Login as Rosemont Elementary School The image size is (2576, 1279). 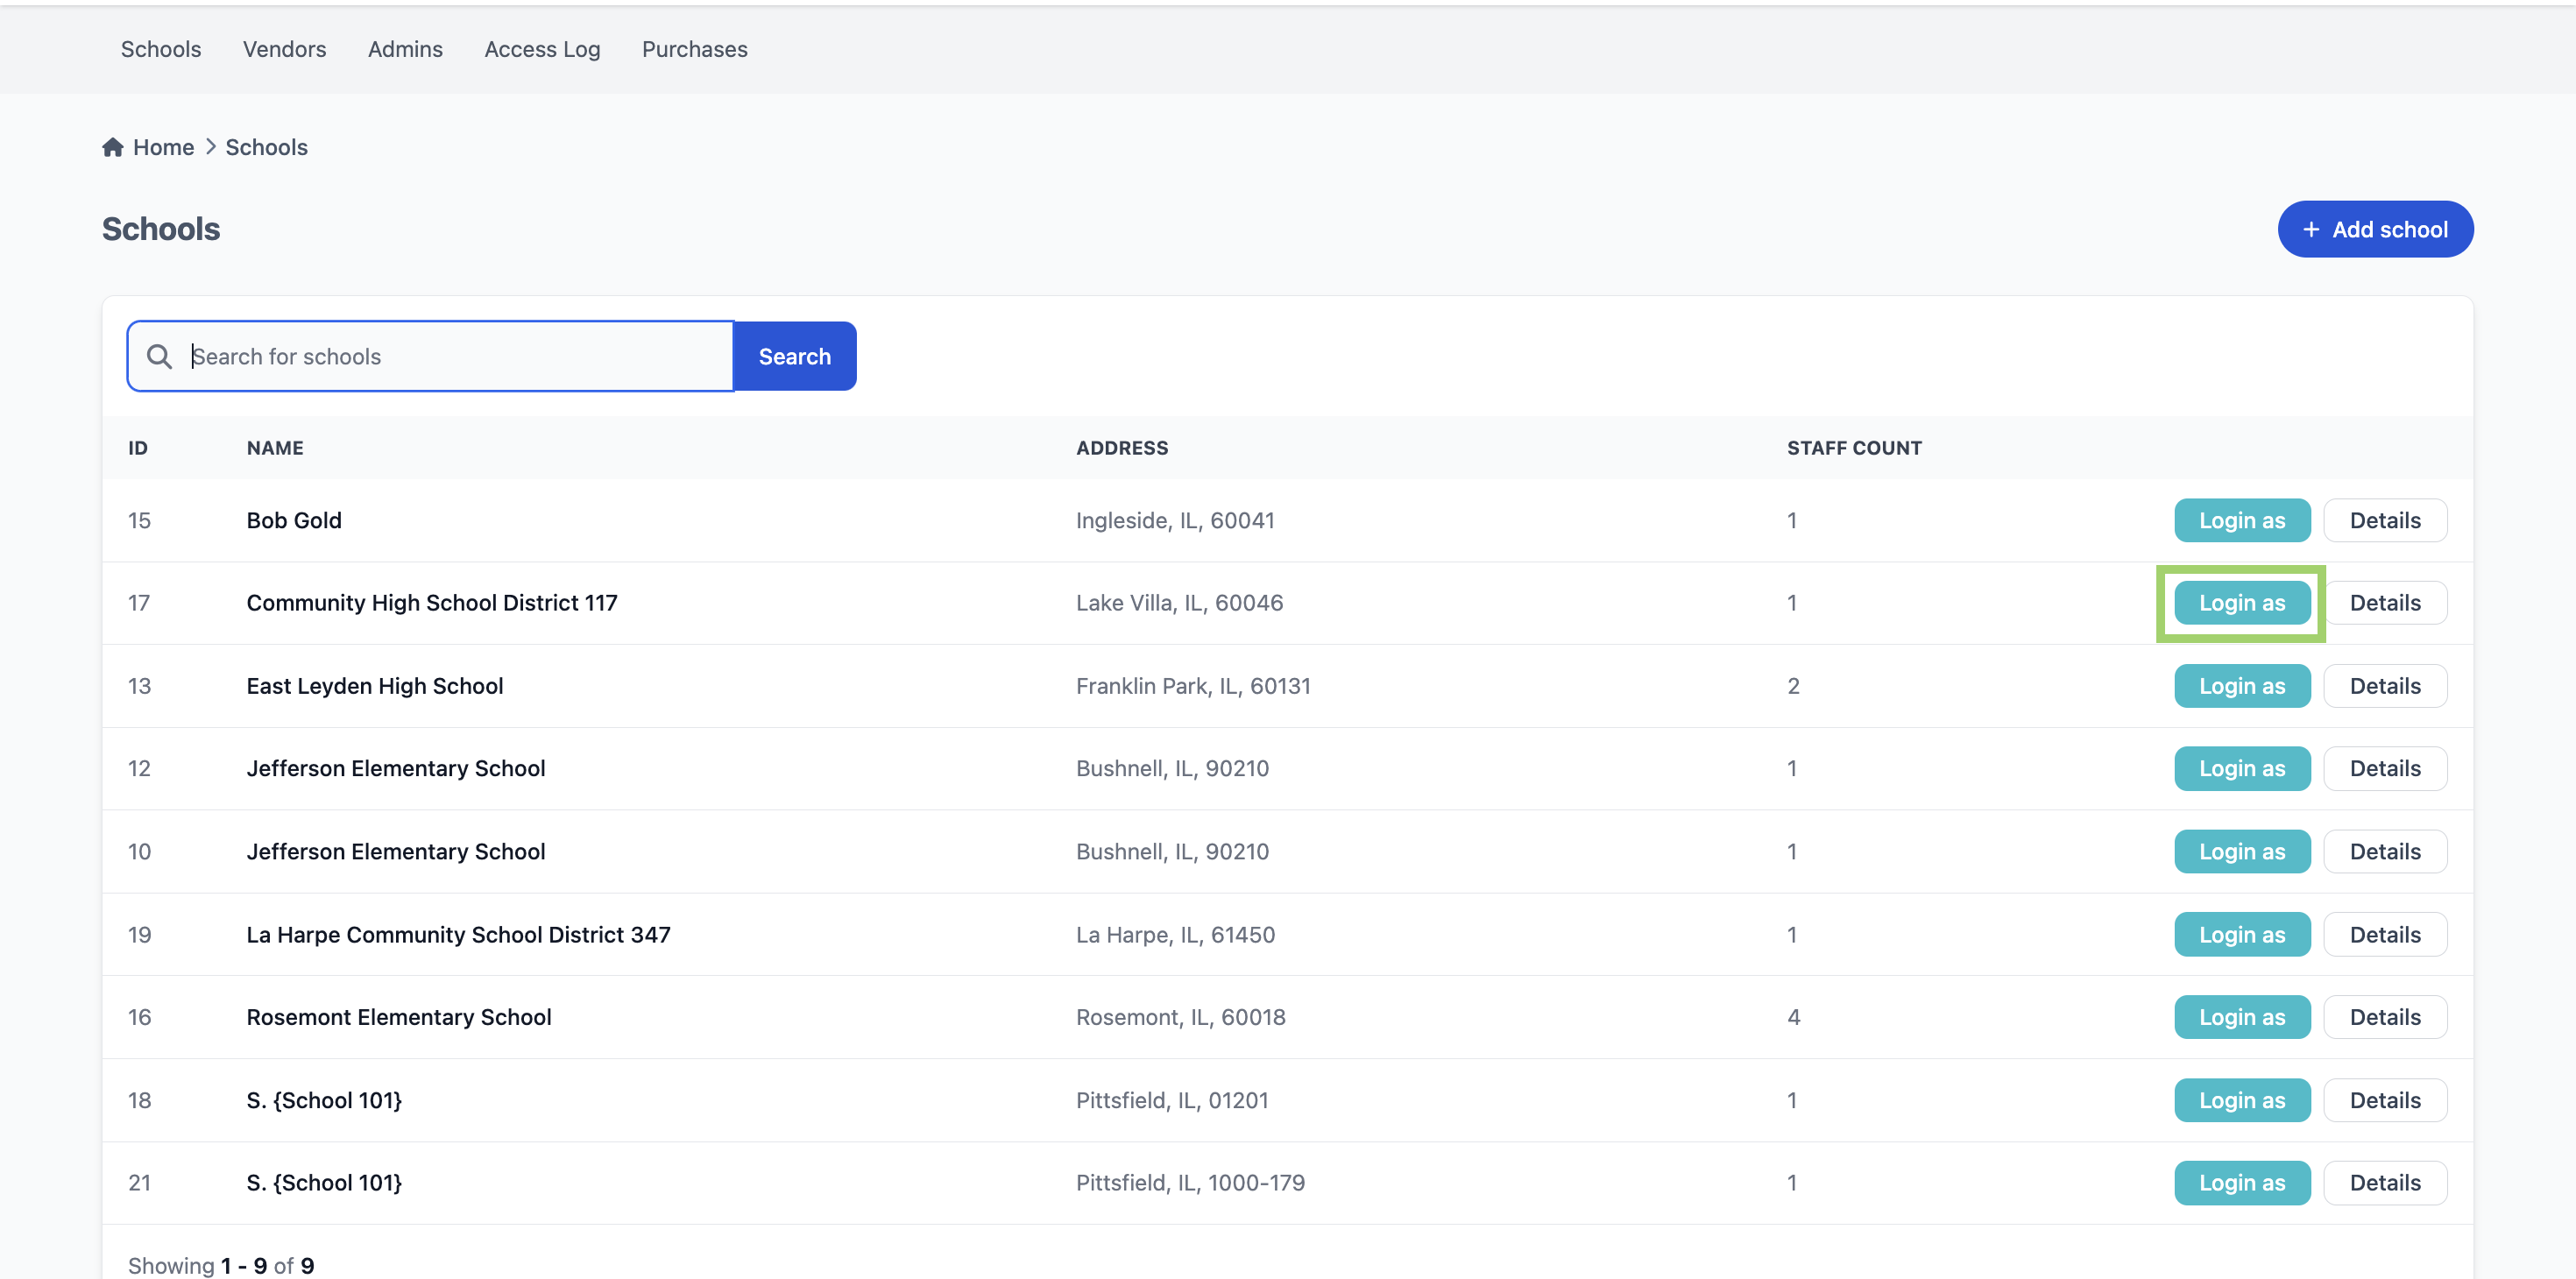click(x=2241, y=1017)
